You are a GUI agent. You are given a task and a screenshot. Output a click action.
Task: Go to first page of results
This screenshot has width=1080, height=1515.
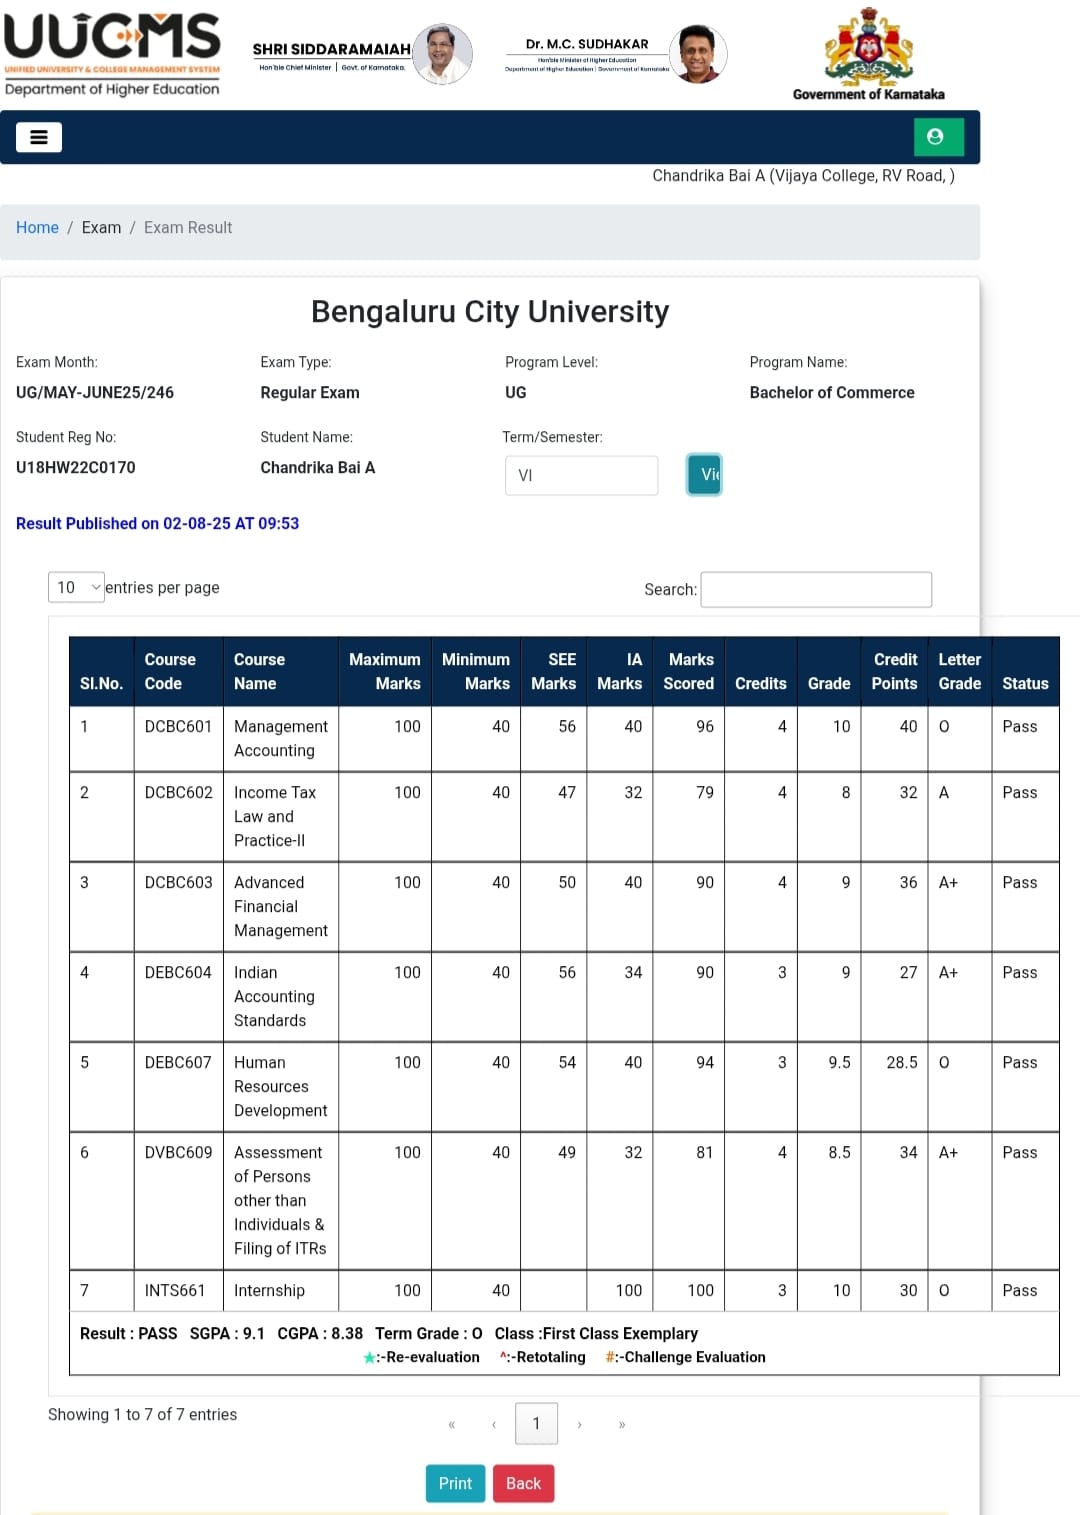[452, 1424]
